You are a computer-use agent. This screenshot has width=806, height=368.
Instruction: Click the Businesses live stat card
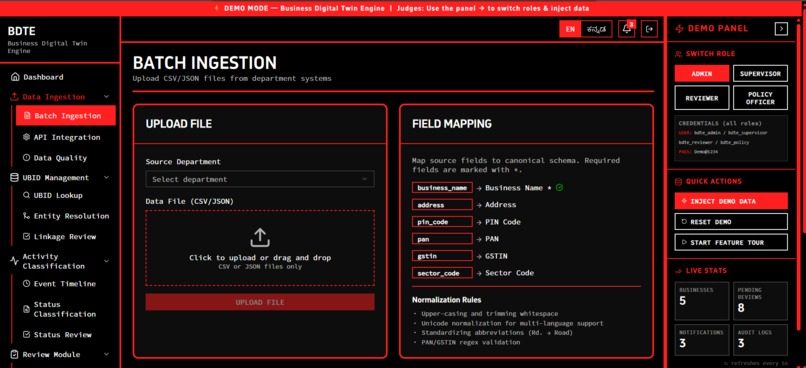702,301
